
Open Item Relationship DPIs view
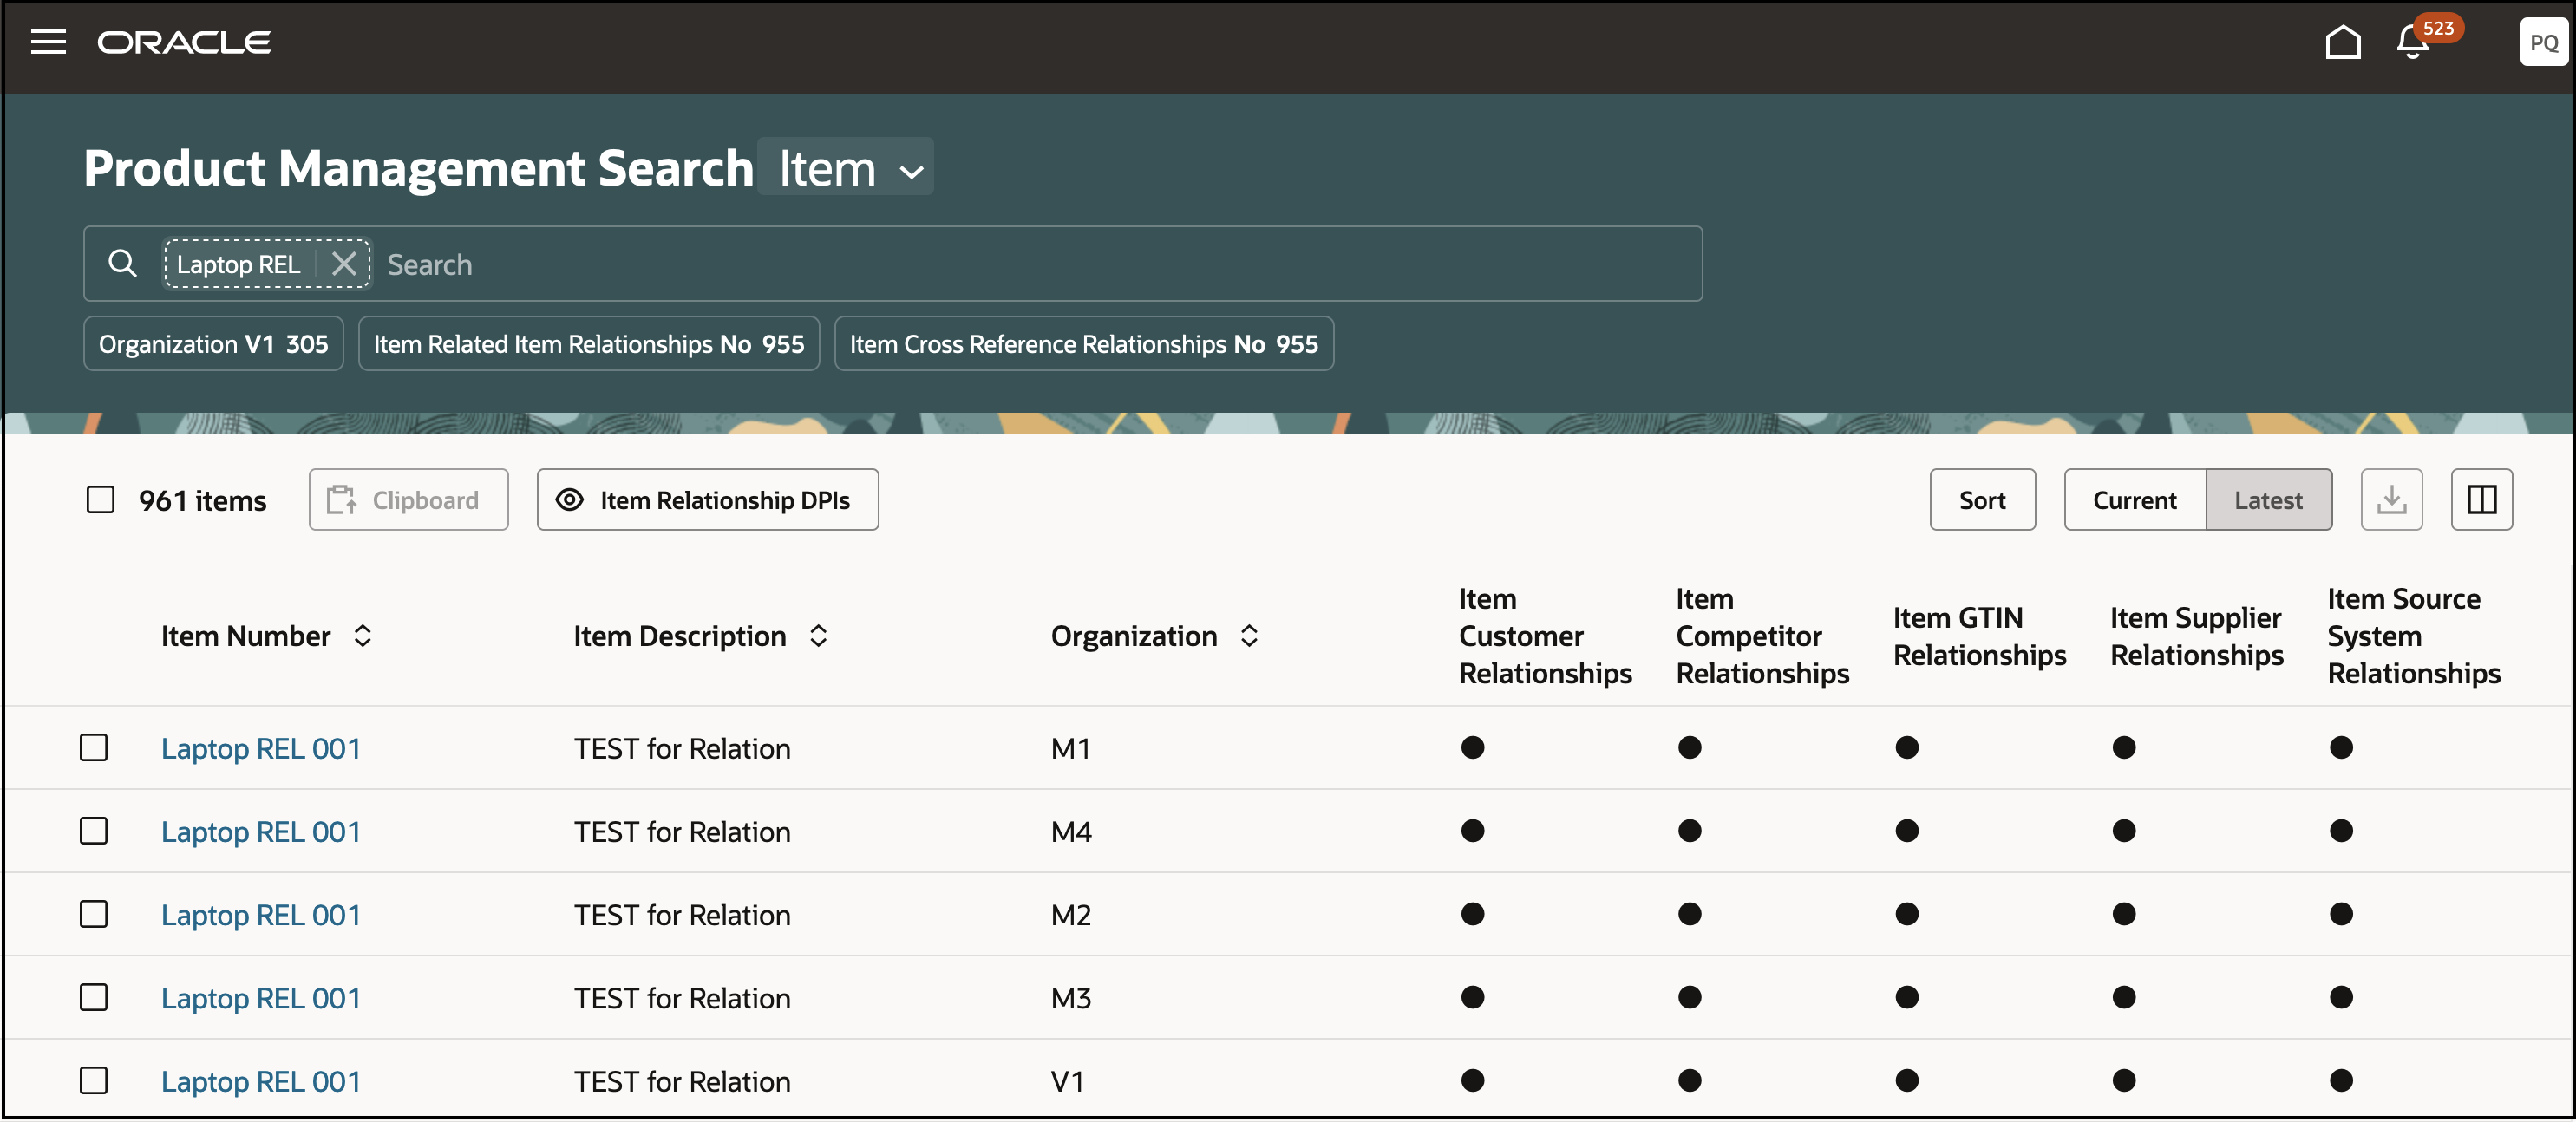[707, 500]
